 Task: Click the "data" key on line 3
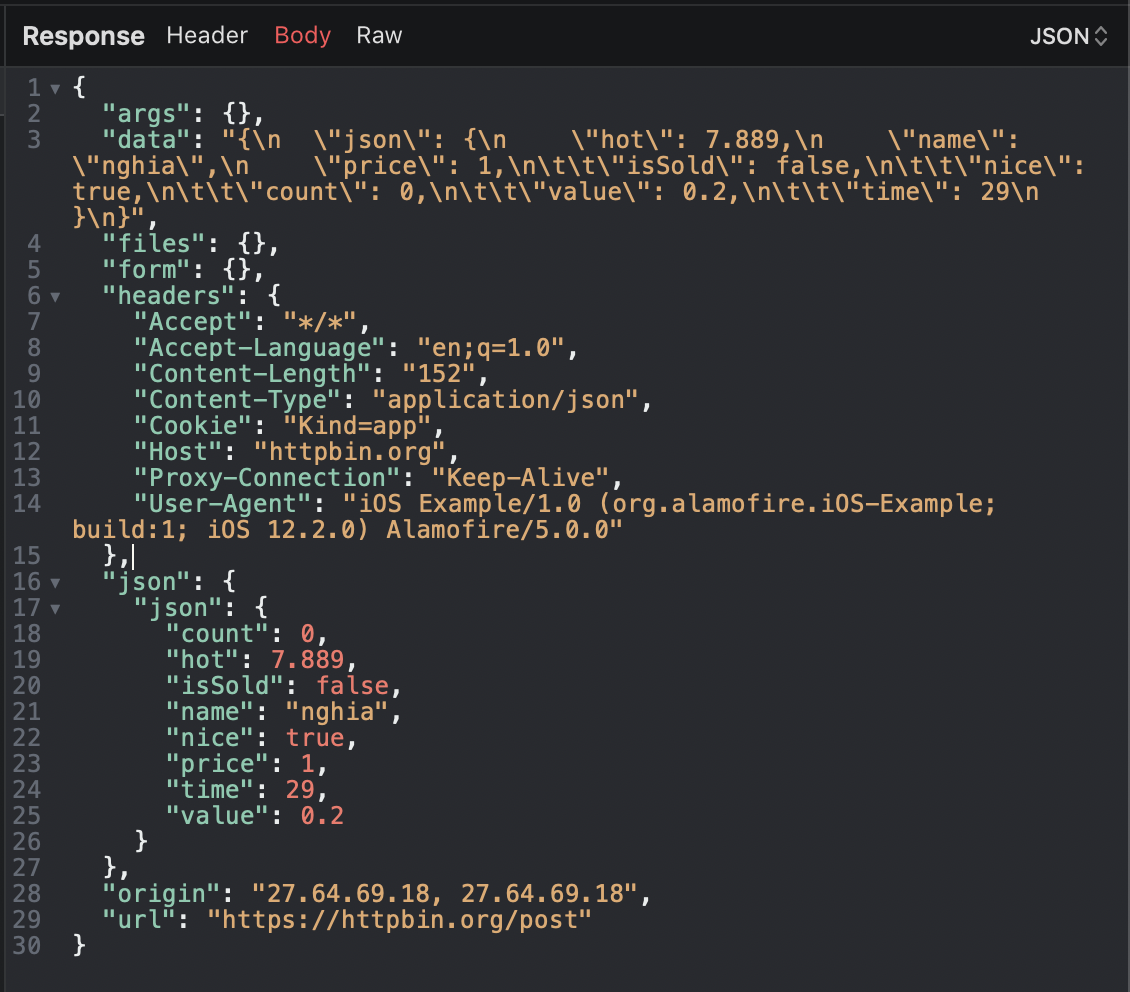point(146,140)
